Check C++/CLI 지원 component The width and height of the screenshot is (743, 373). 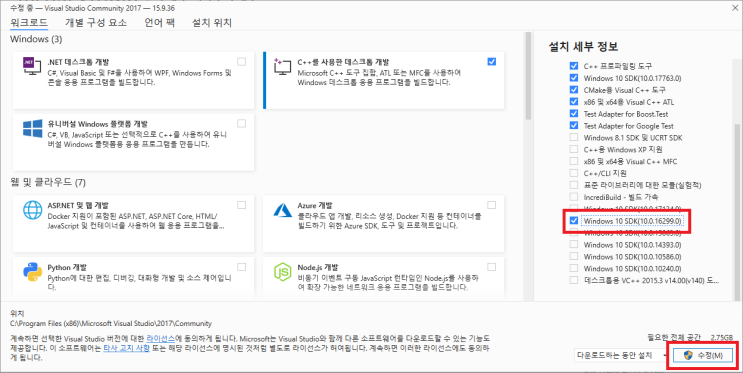(x=574, y=173)
